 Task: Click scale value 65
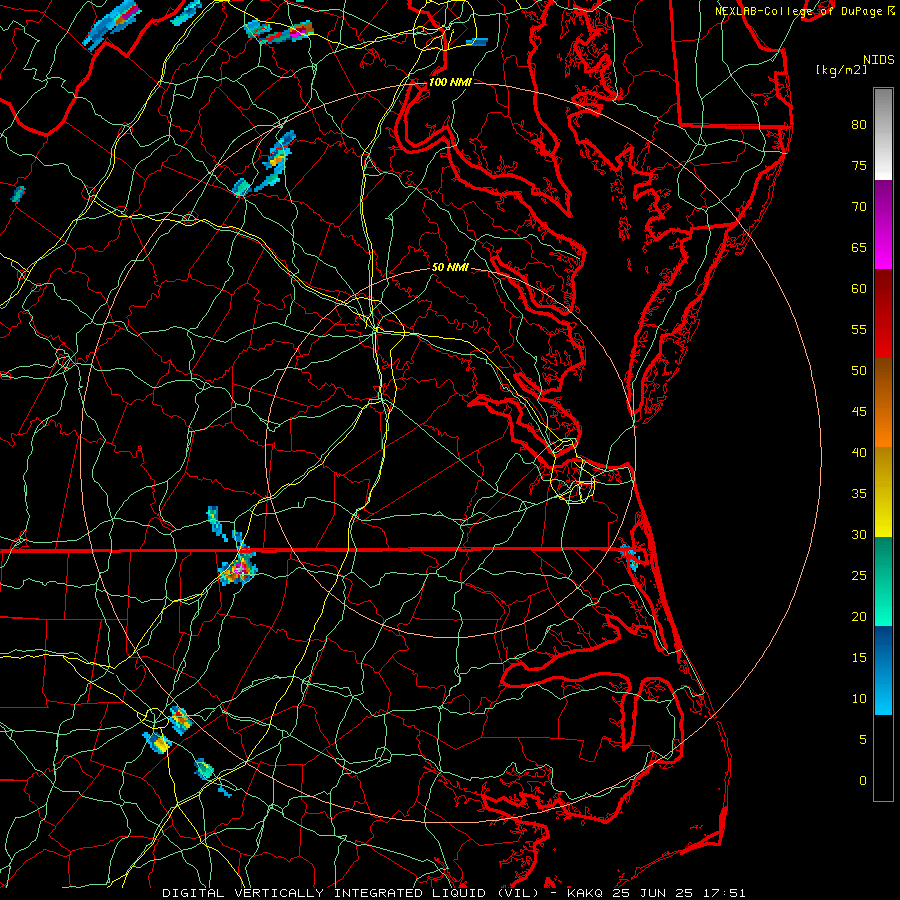click(x=859, y=247)
